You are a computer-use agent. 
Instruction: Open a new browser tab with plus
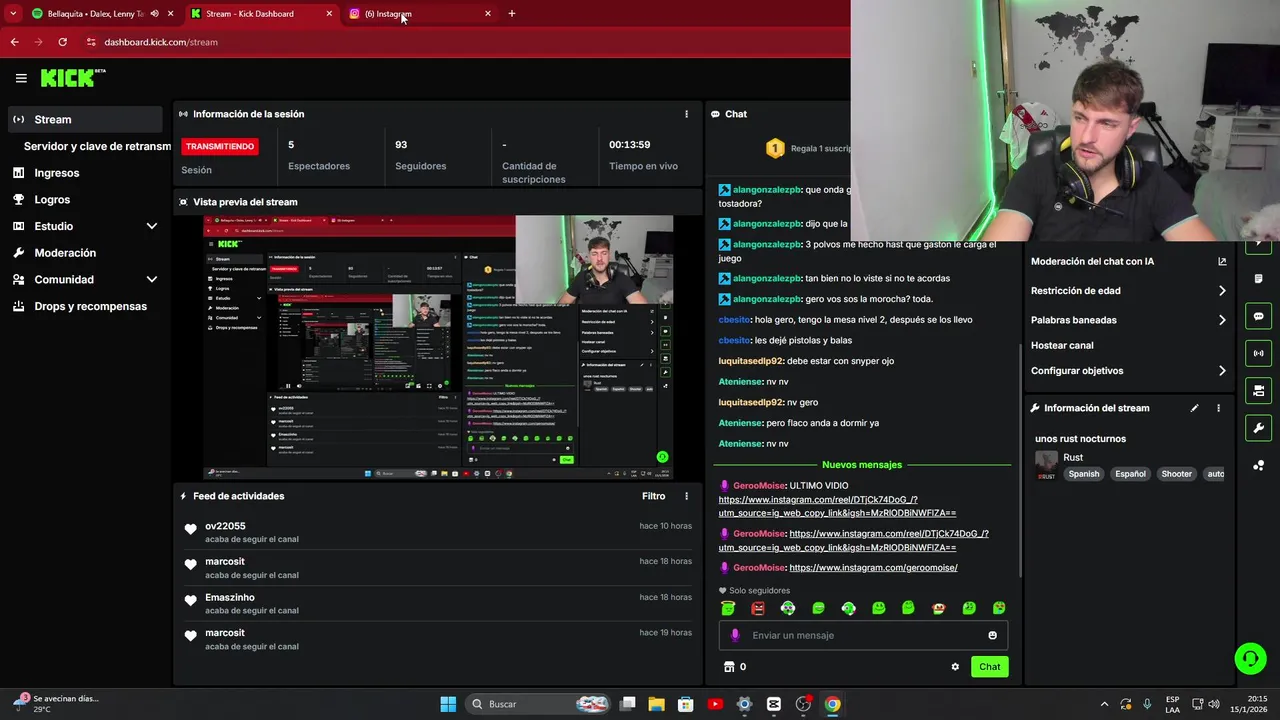pos(512,14)
